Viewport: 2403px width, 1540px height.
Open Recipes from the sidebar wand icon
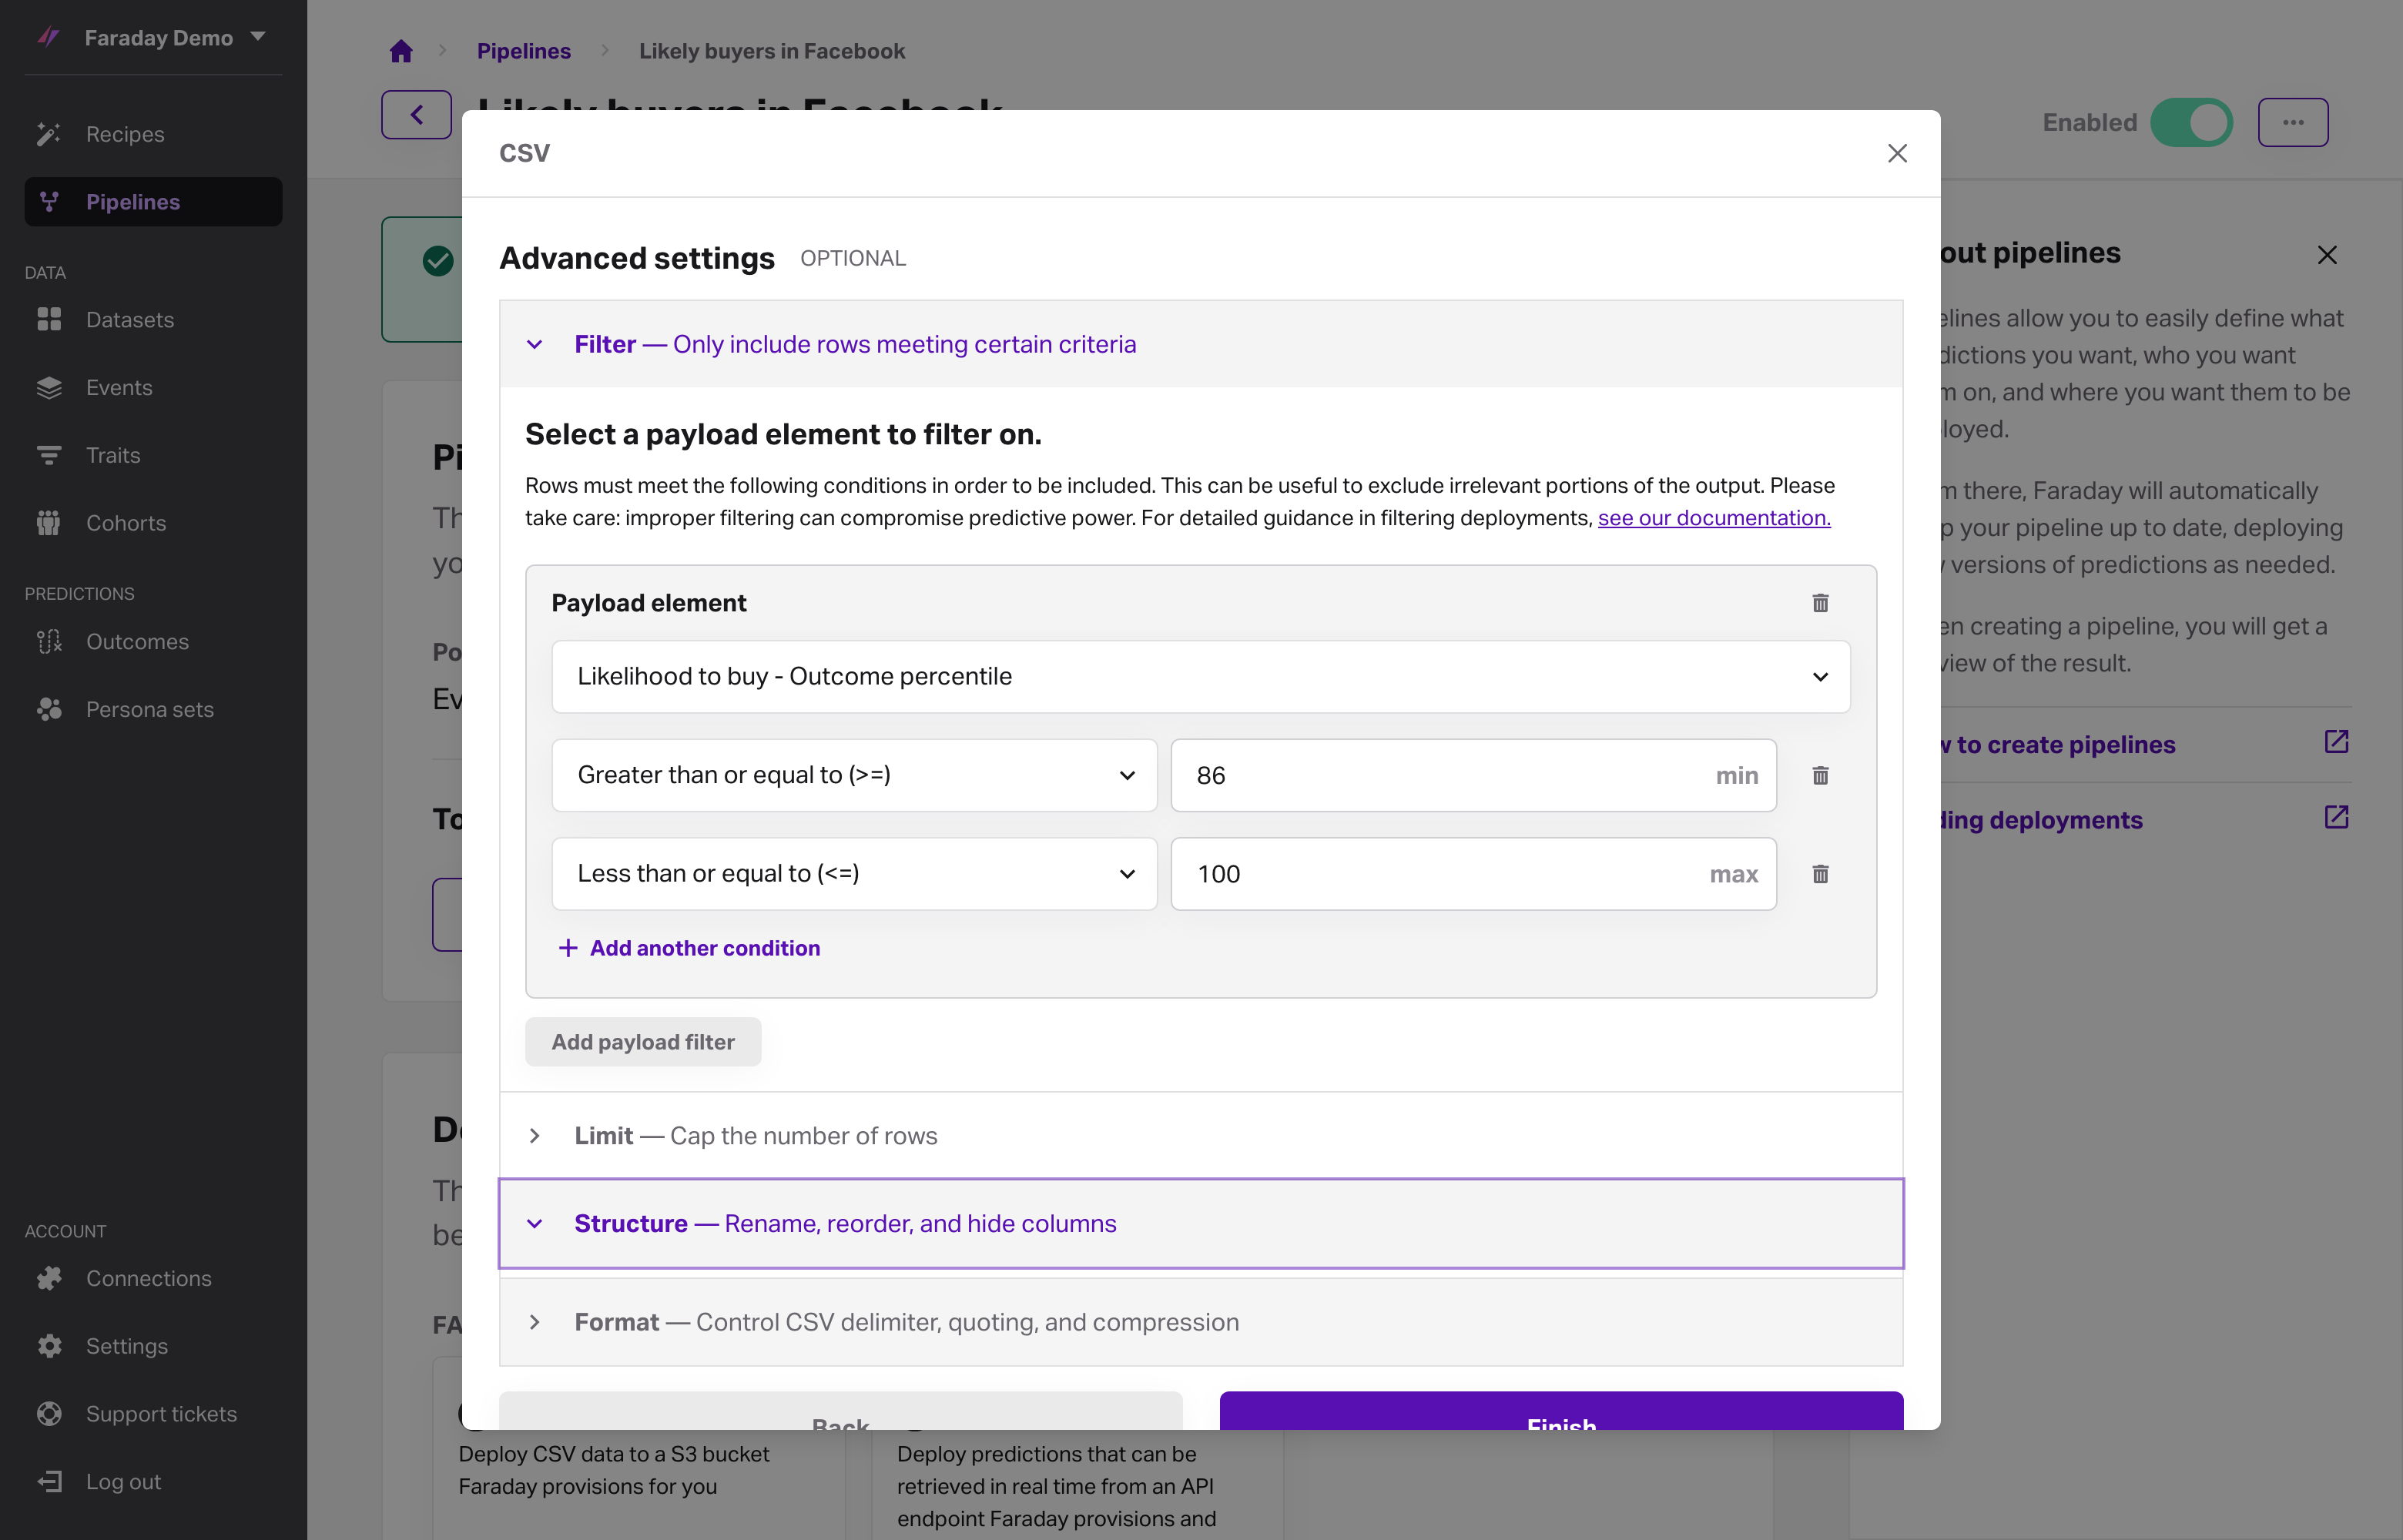pos(48,134)
